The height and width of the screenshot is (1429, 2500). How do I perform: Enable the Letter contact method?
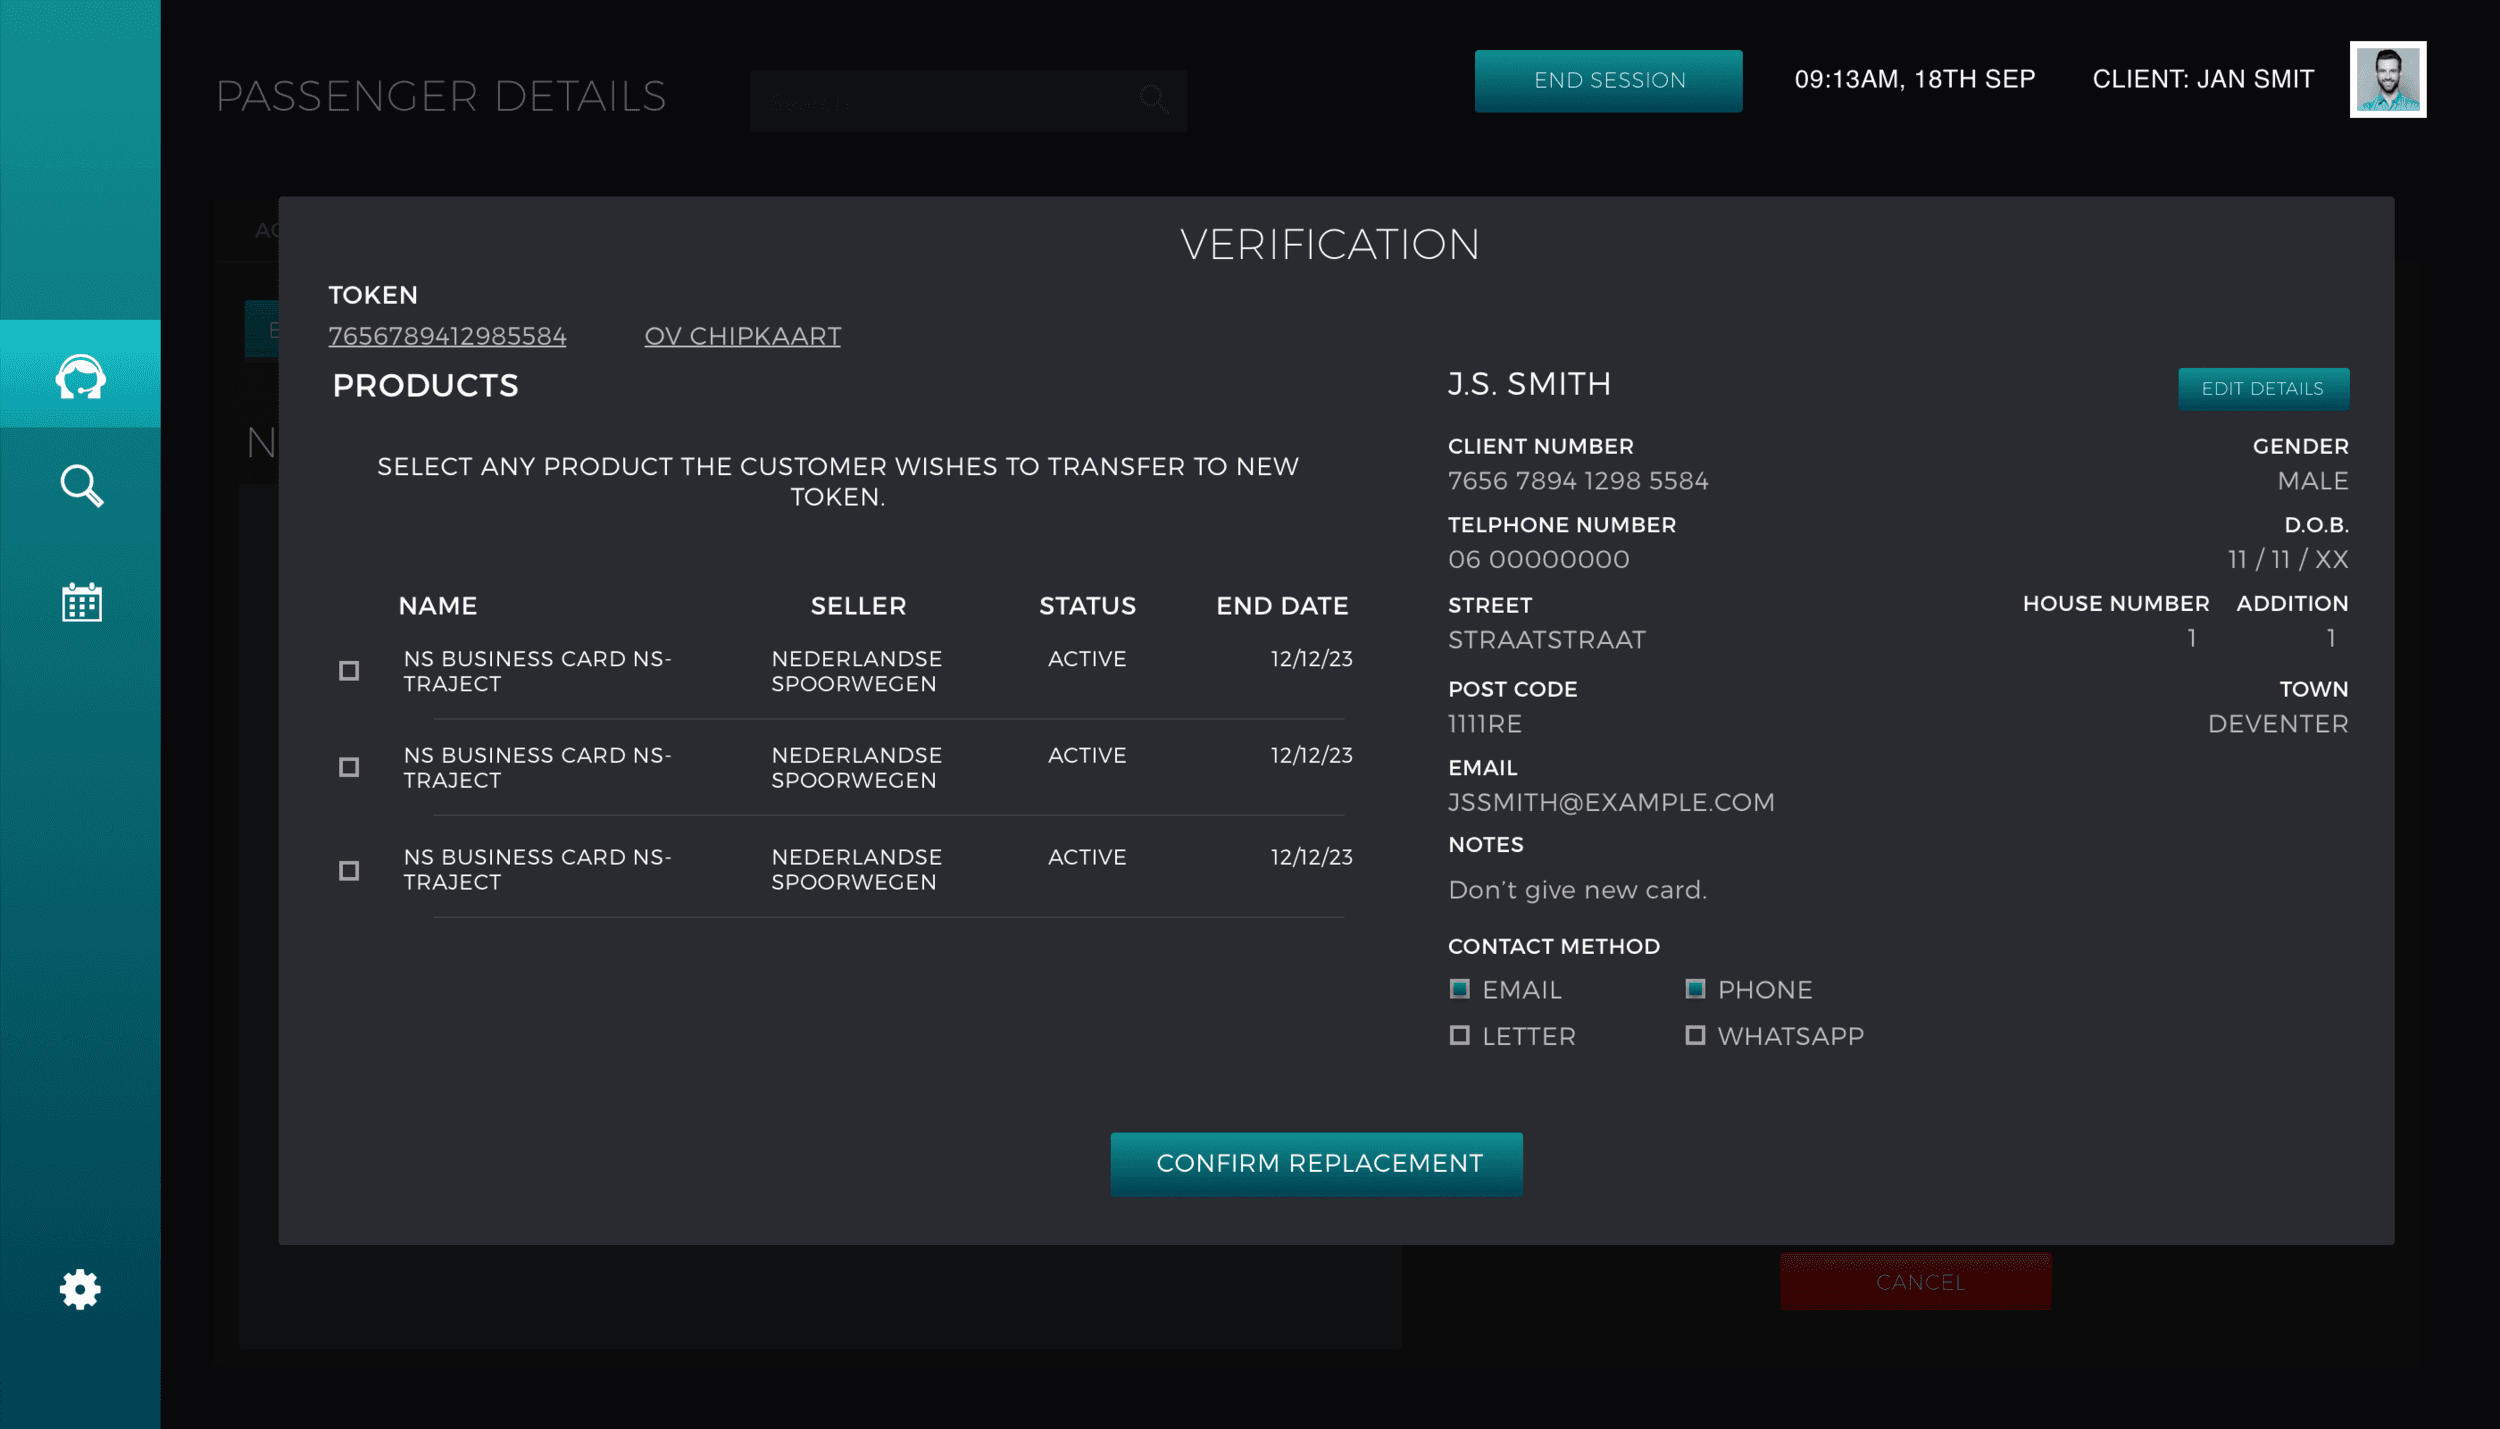pyautogui.click(x=1459, y=1035)
